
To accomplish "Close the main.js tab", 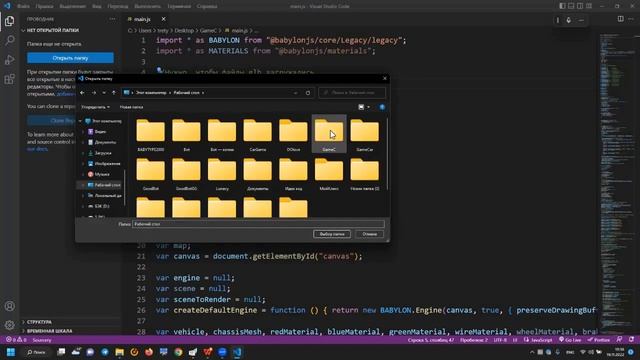I will click(x=163, y=19).
